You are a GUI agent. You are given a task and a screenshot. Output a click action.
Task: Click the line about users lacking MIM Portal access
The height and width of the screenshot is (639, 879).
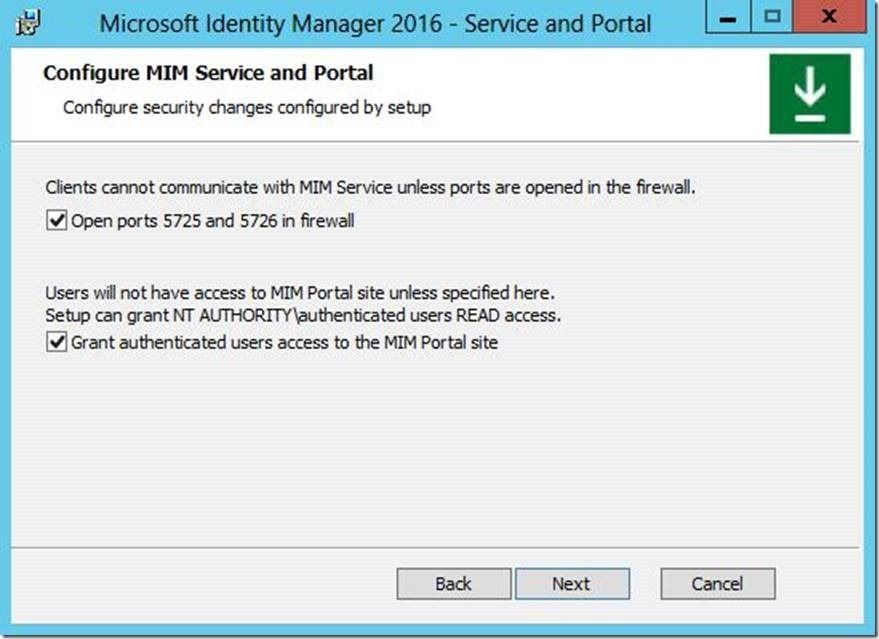pos(300,293)
